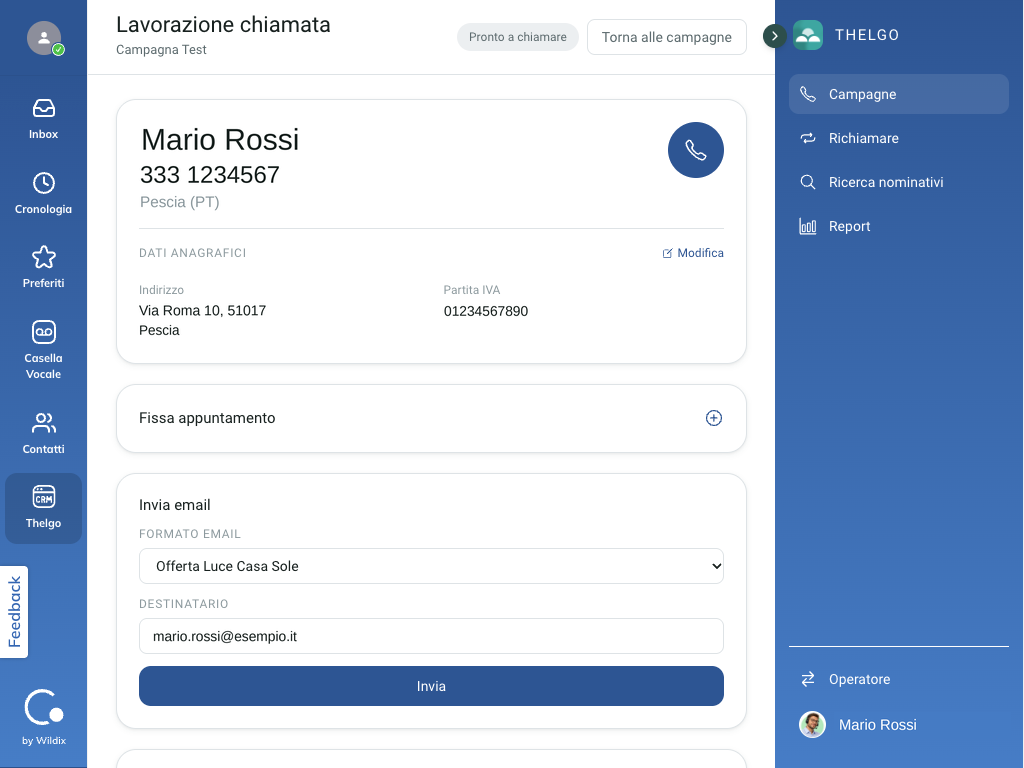Image resolution: width=1024 pixels, height=768 pixels.
Task: Click Pronto a chiamare status badge
Action: [x=517, y=37]
